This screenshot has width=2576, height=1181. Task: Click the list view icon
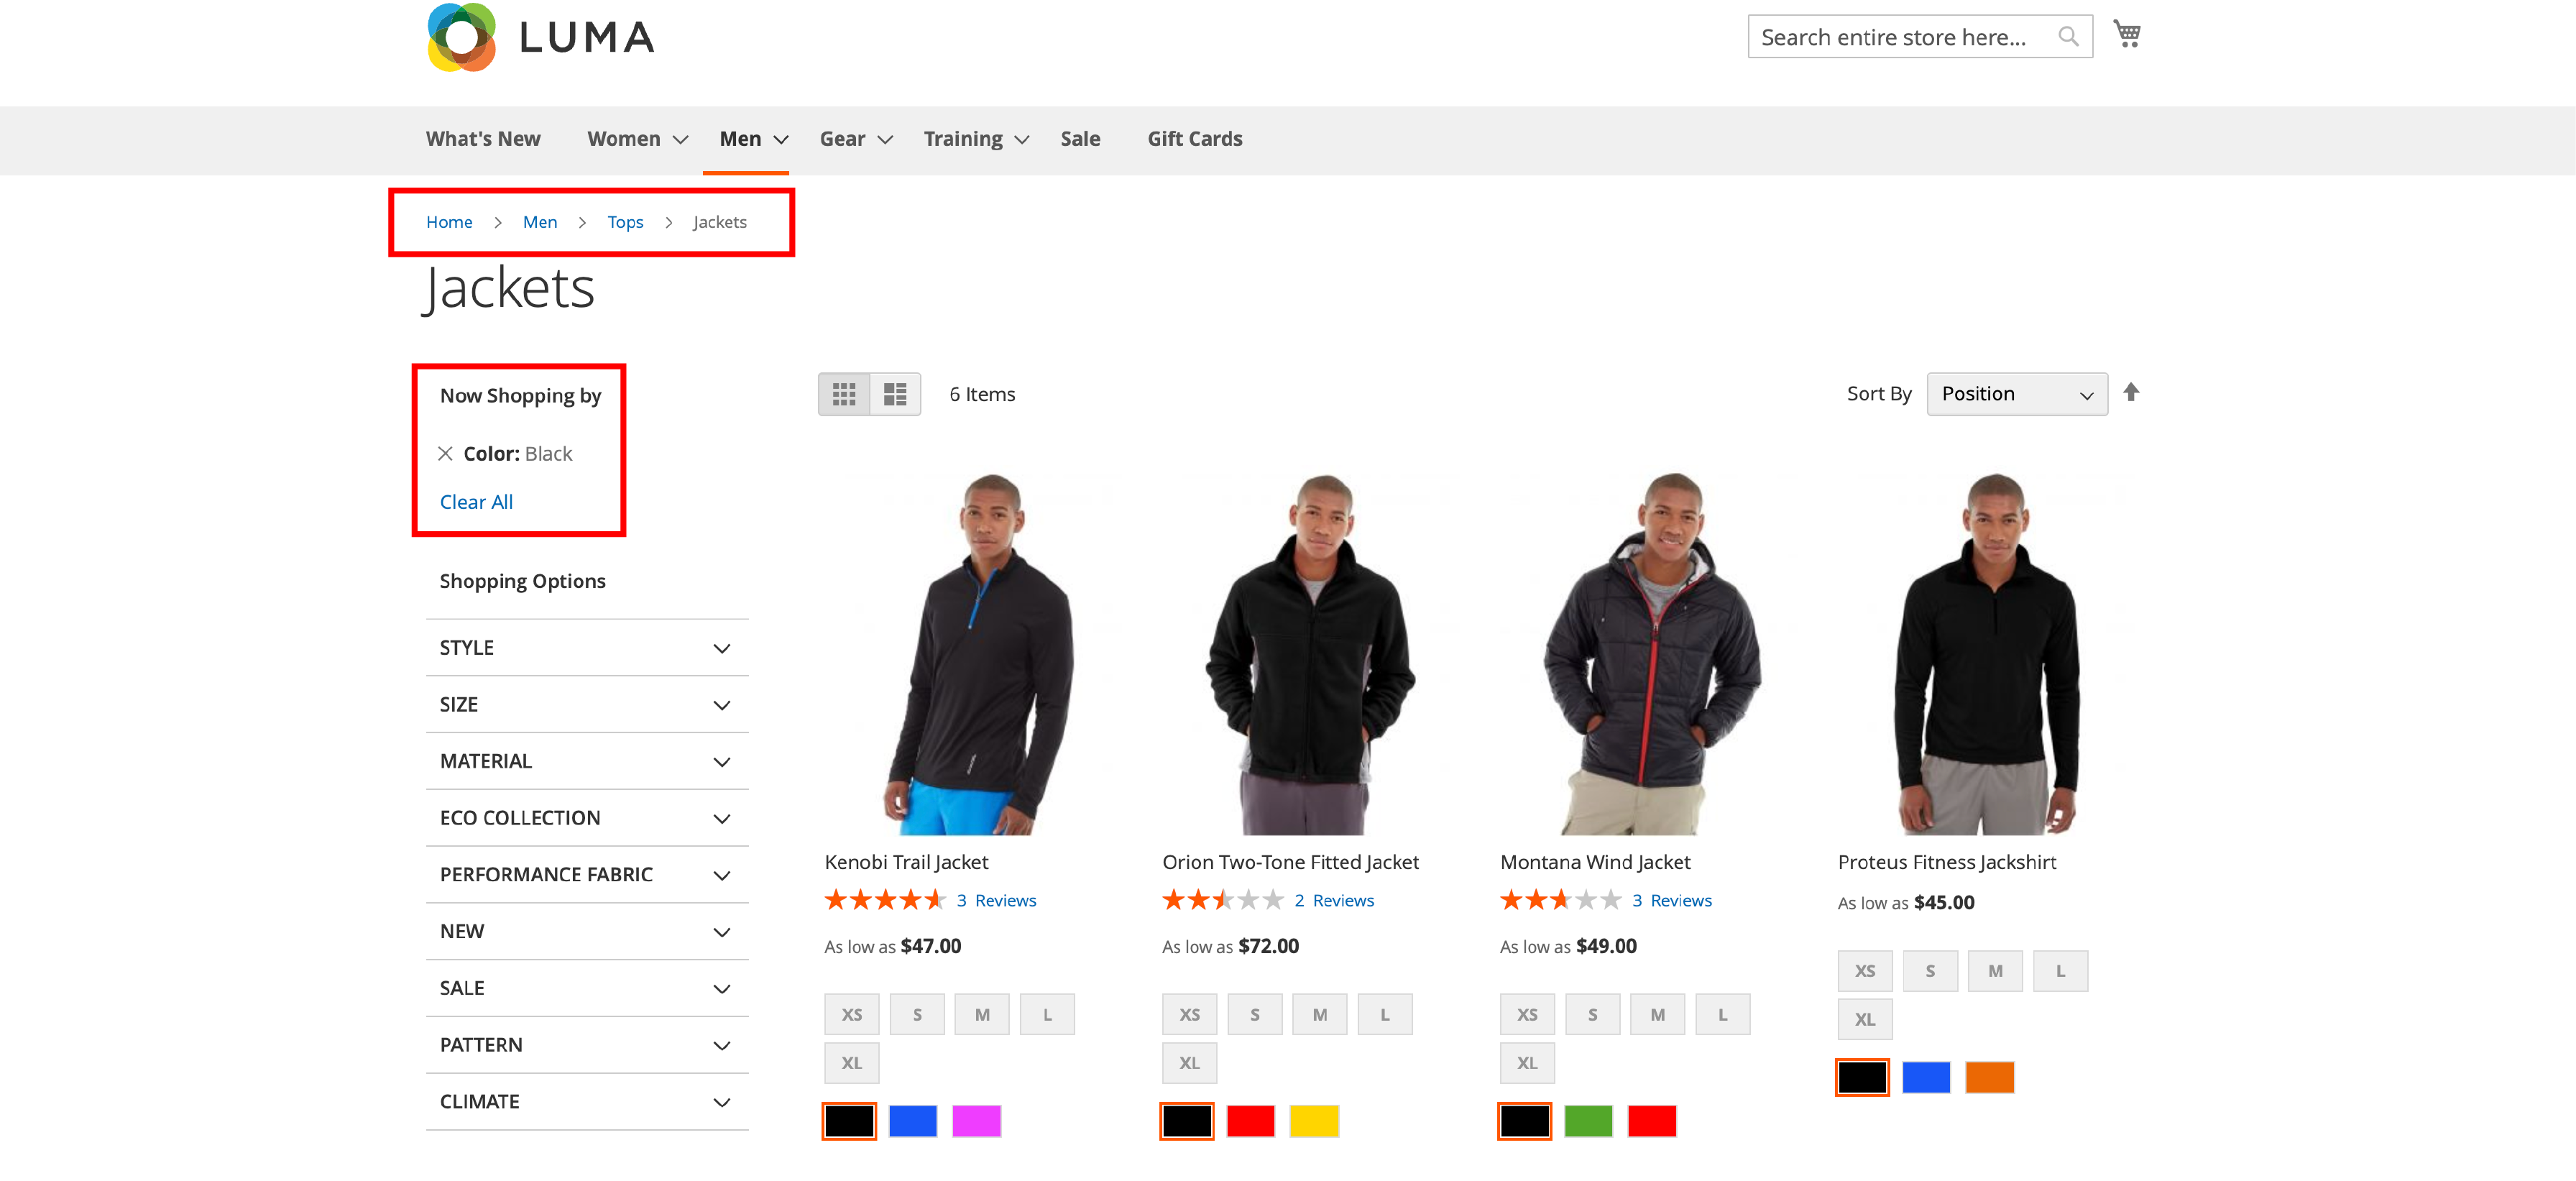[893, 392]
